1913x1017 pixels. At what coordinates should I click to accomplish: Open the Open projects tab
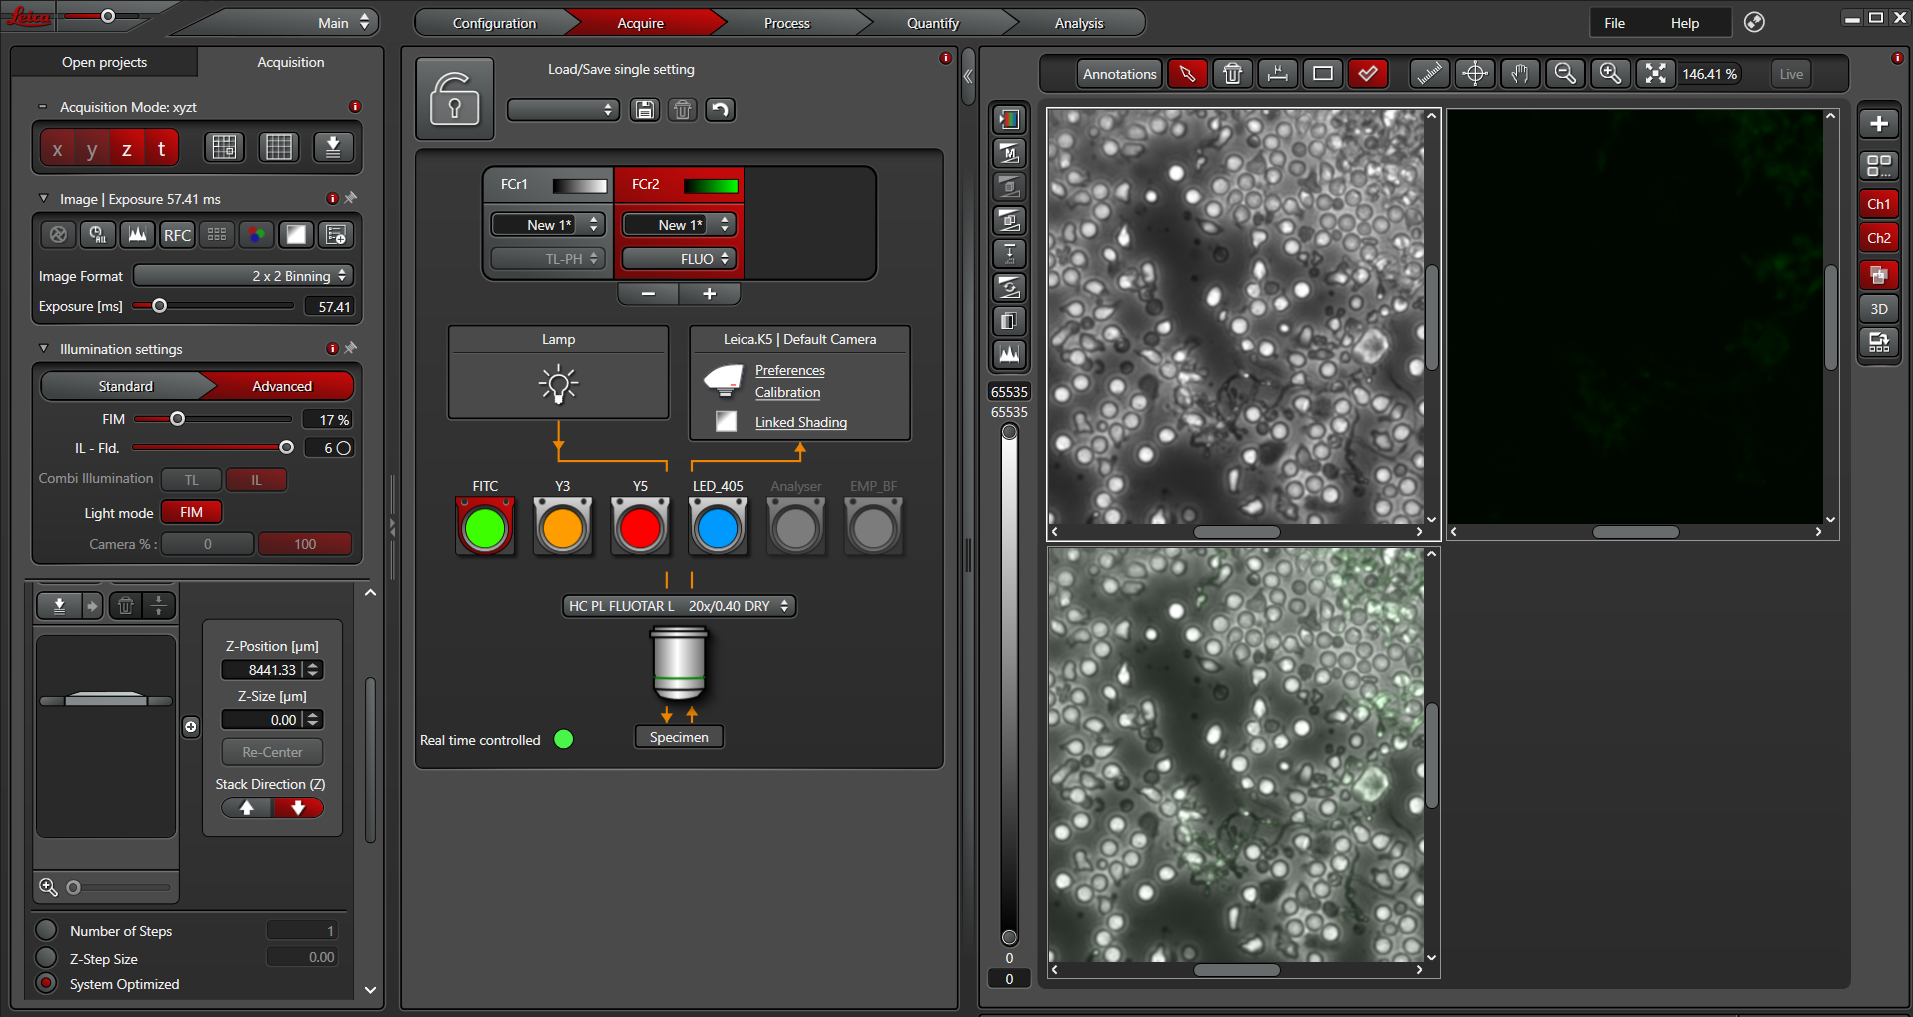tap(104, 62)
